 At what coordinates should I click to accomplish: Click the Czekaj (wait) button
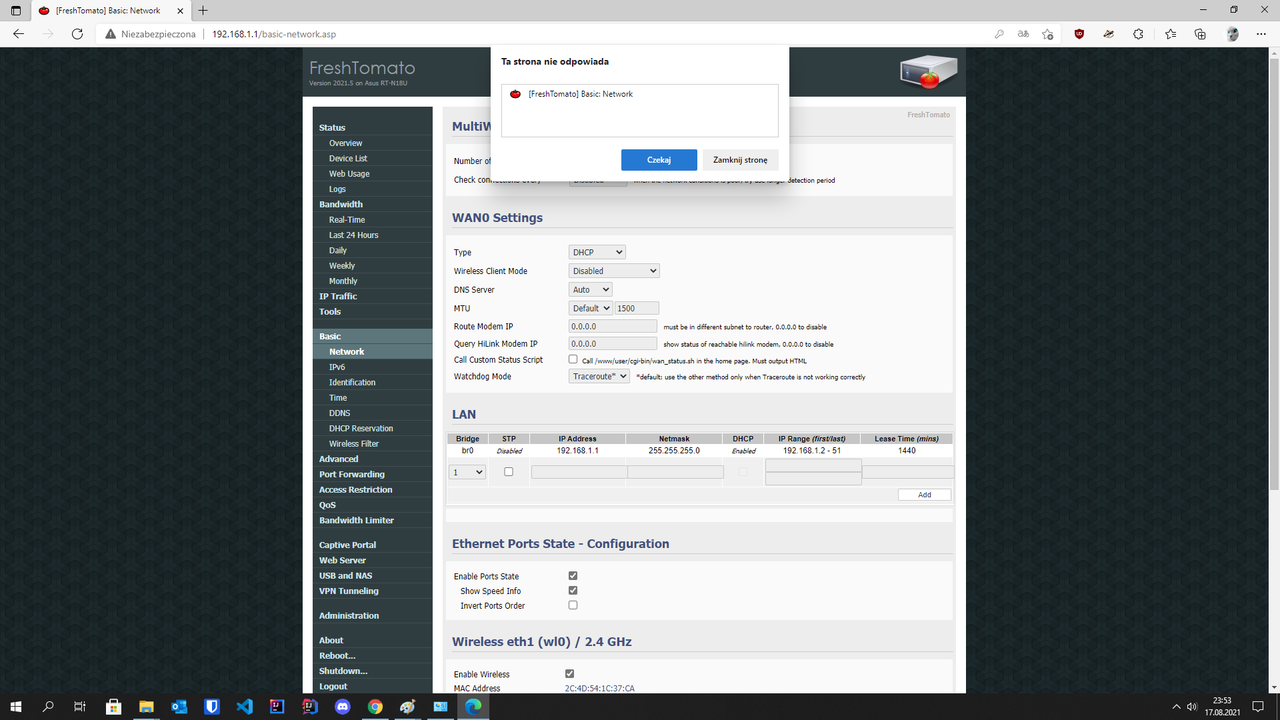pyautogui.click(x=659, y=160)
